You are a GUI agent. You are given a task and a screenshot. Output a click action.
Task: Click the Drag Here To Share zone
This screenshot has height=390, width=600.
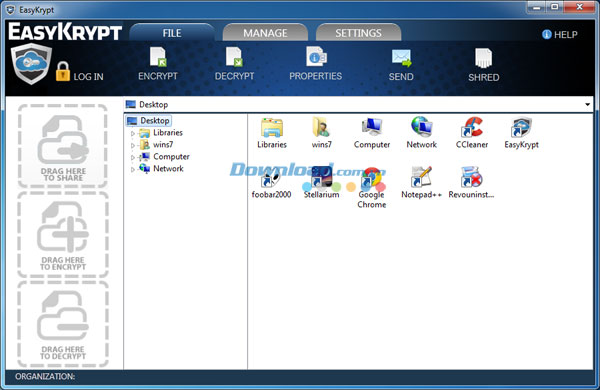63,146
